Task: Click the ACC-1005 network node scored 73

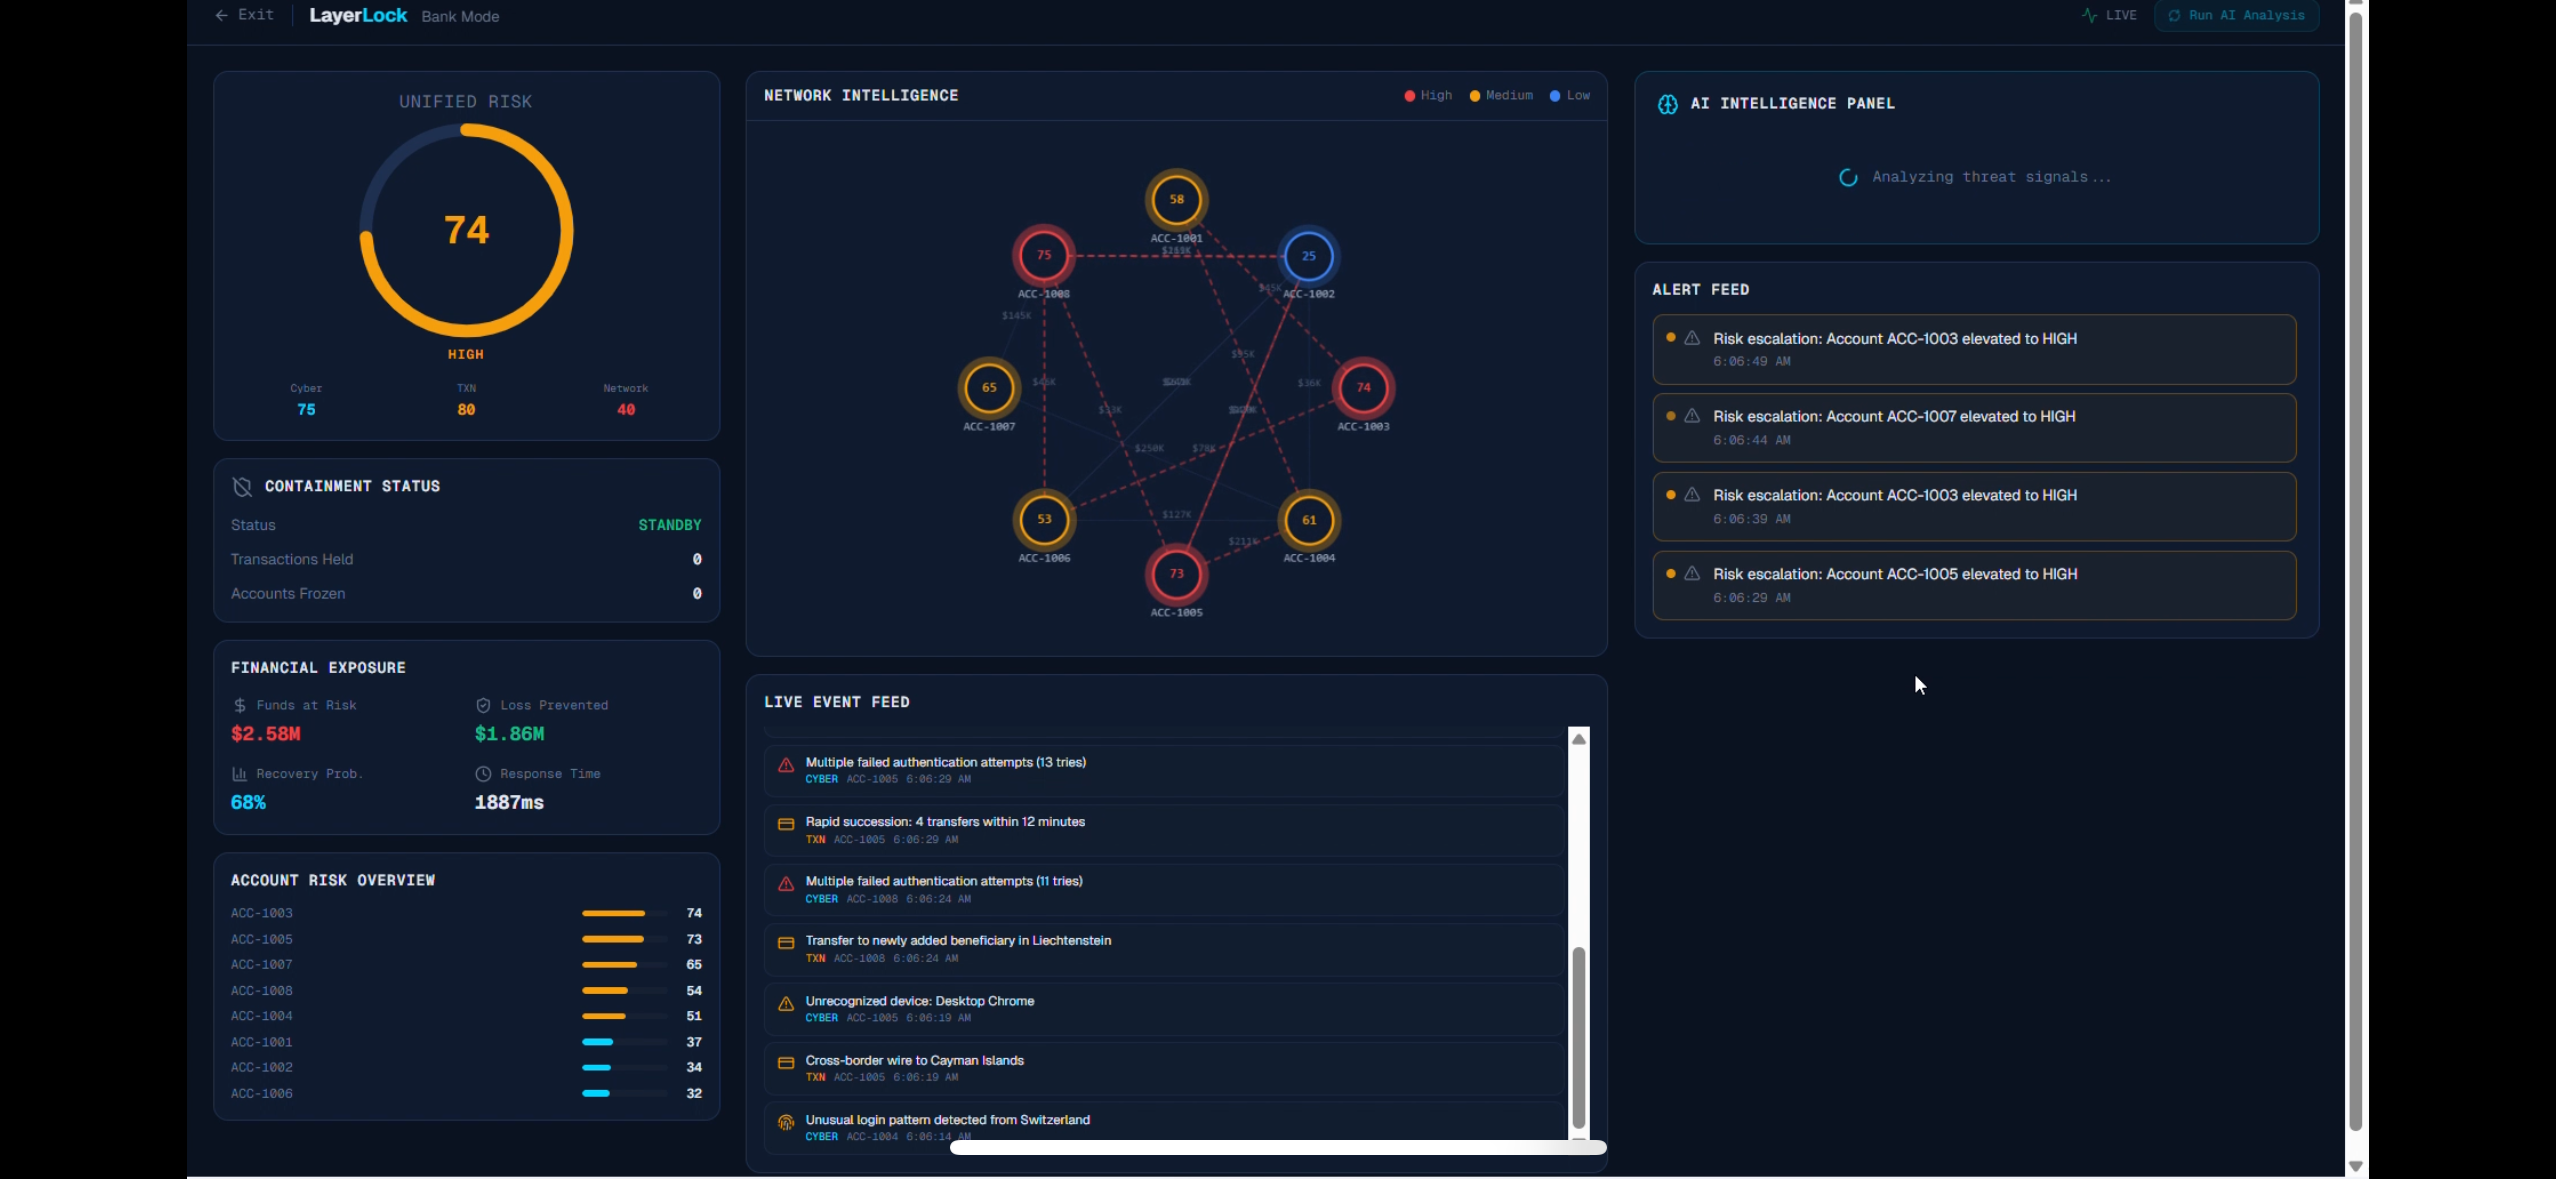Action: (1176, 574)
